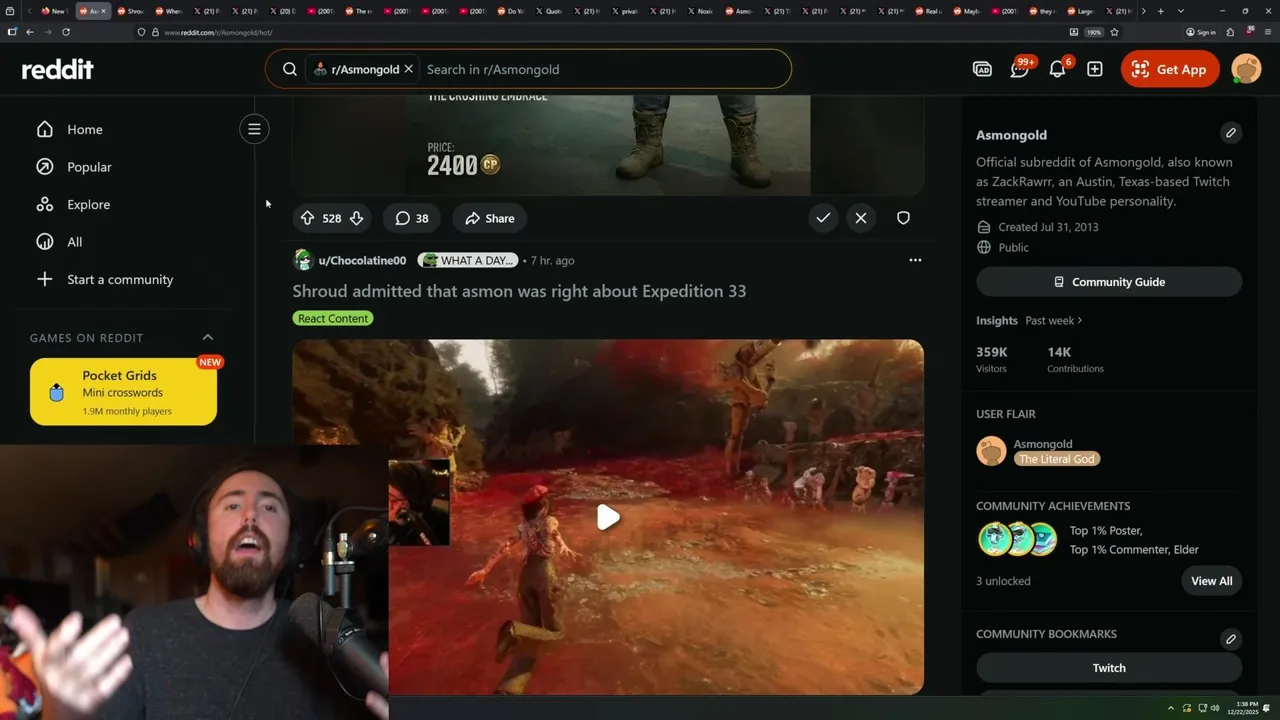1280x720 pixels.
Task: Reload the page
Action: tap(66, 32)
